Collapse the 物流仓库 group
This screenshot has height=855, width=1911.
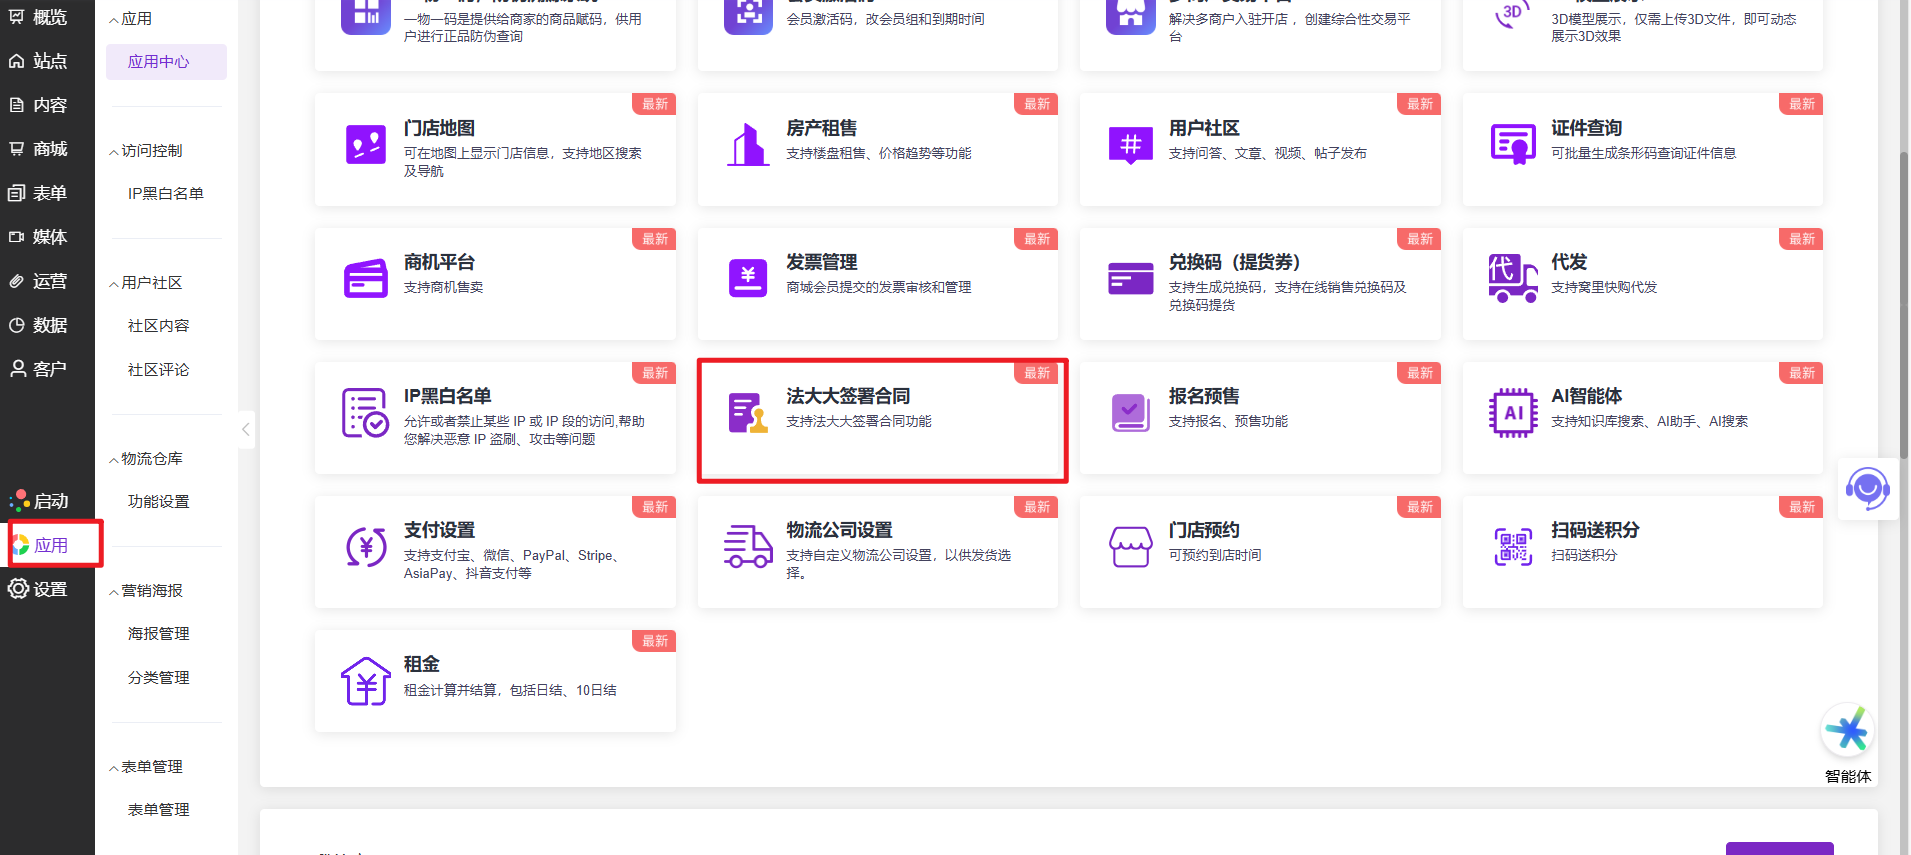pos(113,460)
